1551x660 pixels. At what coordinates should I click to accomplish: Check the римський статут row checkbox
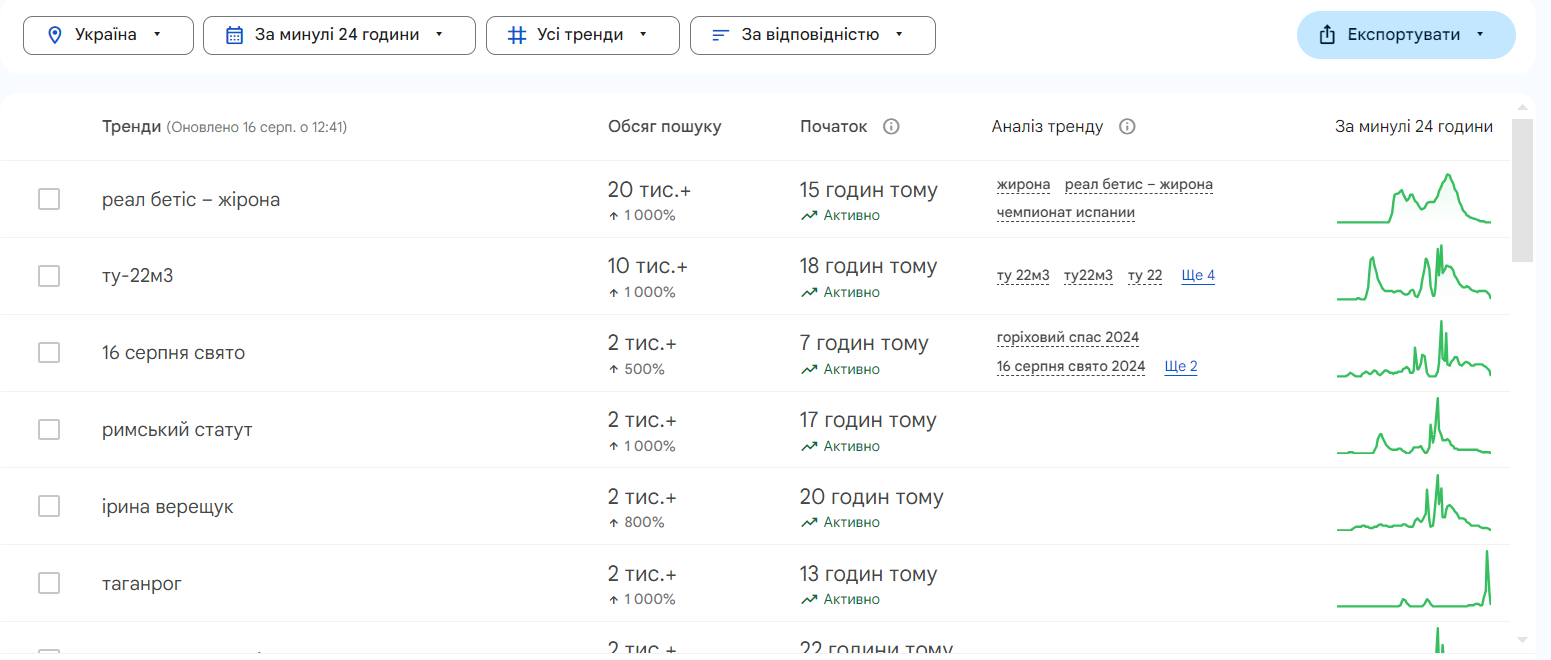[49, 430]
